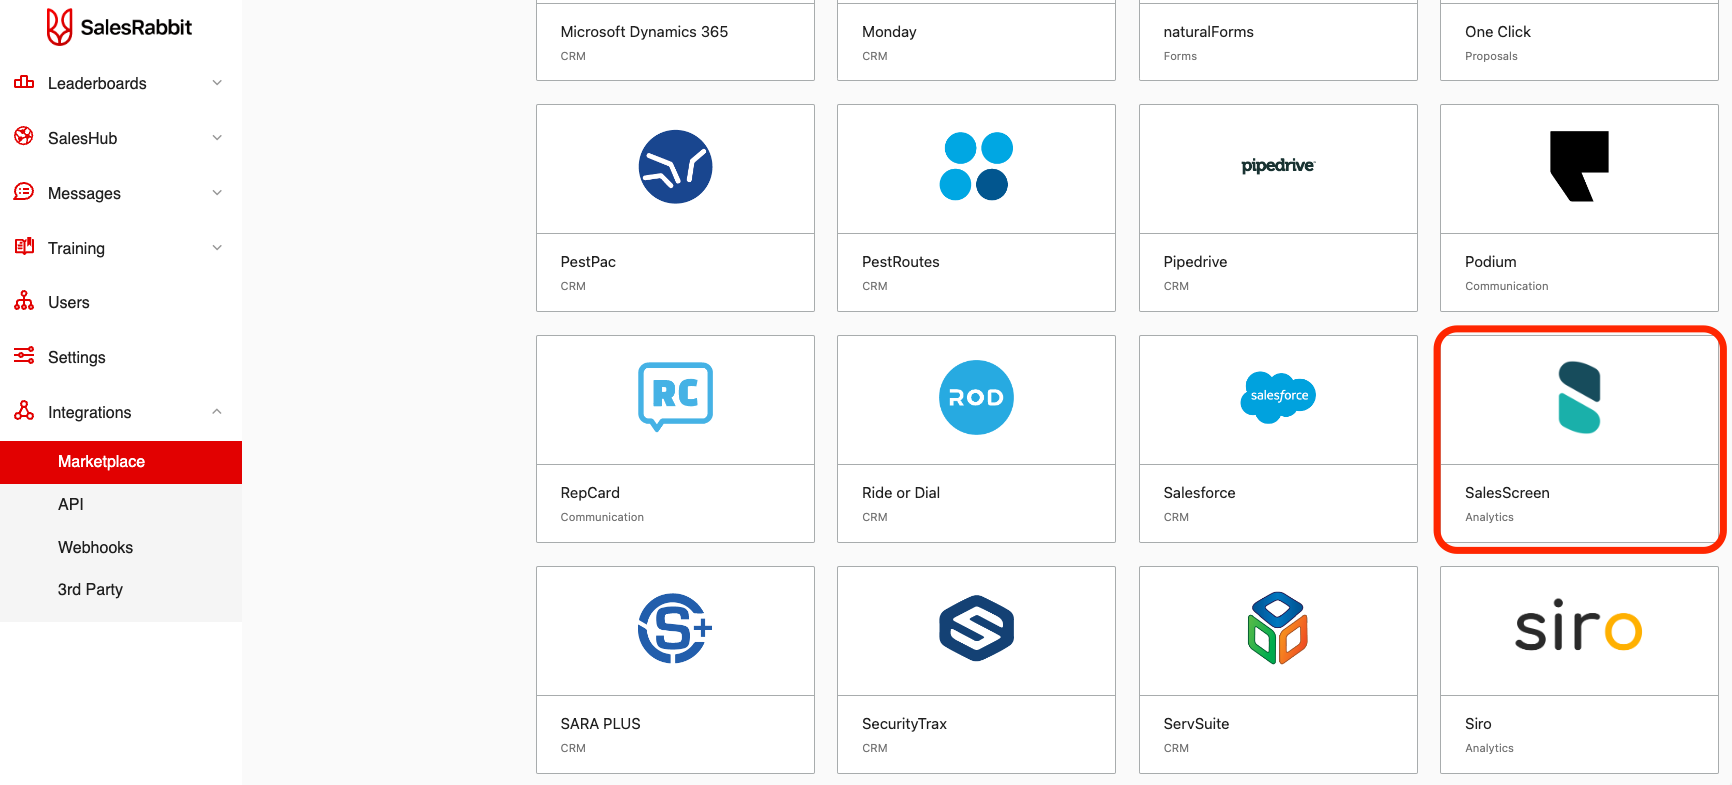Click the Salesforce cloud logo
Screen dimensions: 1732x785
pos(1278,396)
